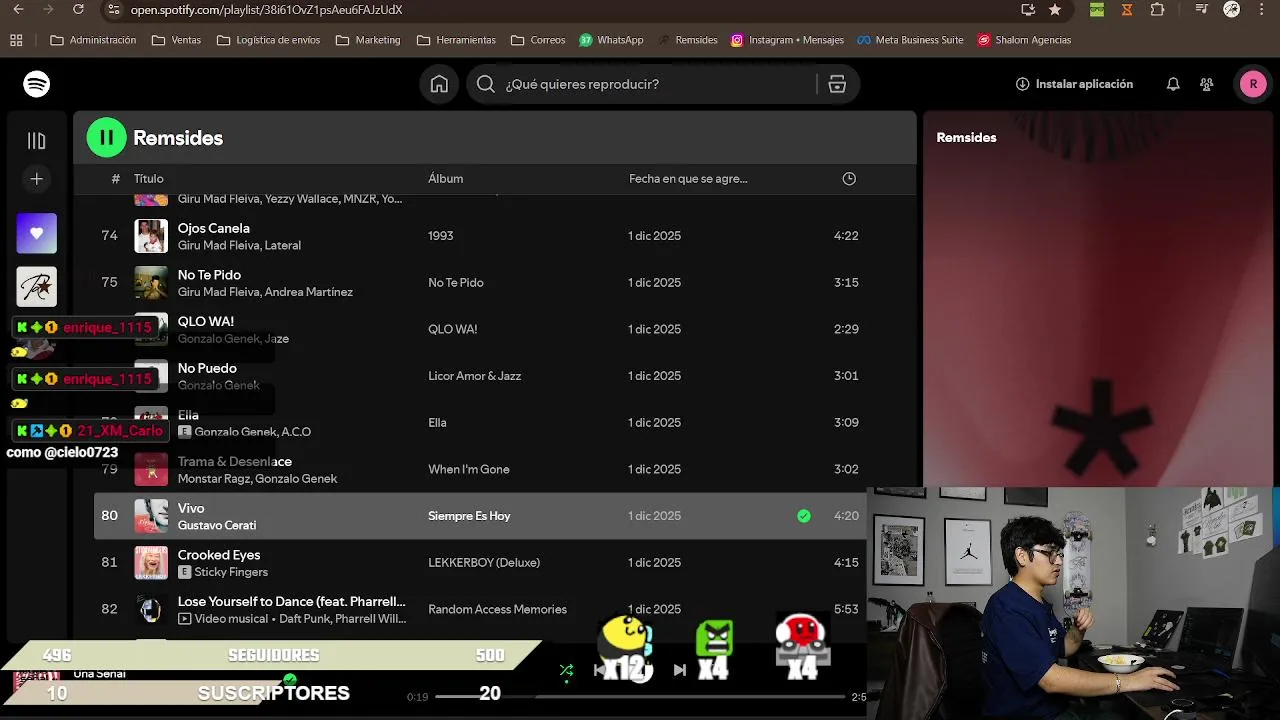1280x720 pixels.
Task: Open the Liked Songs purple heart tile
Action: coord(36,233)
